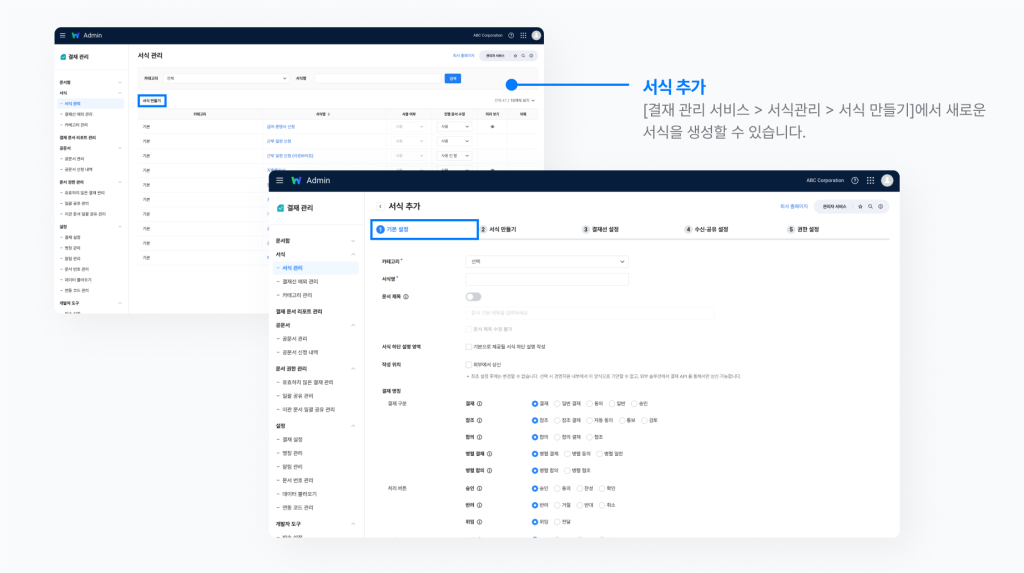Toggle the 문서 제목 switch
This screenshot has height=573, width=1024.
(x=473, y=297)
